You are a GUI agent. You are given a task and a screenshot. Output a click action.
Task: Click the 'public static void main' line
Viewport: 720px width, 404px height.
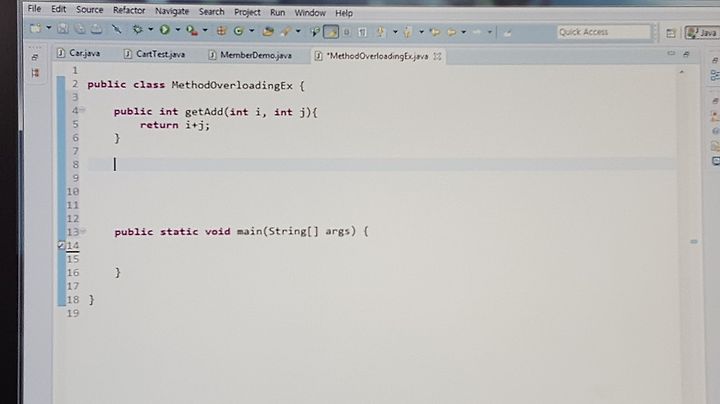242,231
